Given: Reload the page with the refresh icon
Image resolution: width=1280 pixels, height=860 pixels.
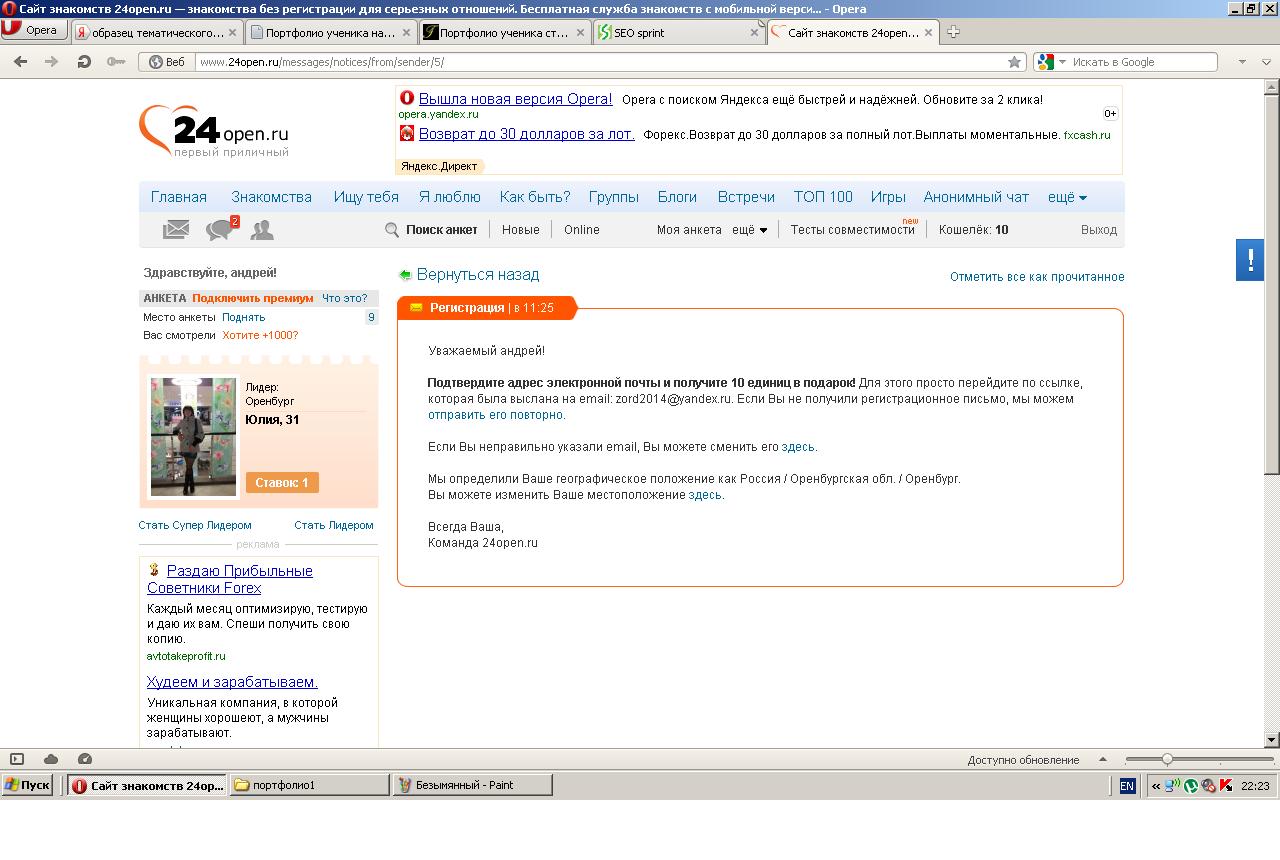Looking at the screenshot, I should 84,62.
